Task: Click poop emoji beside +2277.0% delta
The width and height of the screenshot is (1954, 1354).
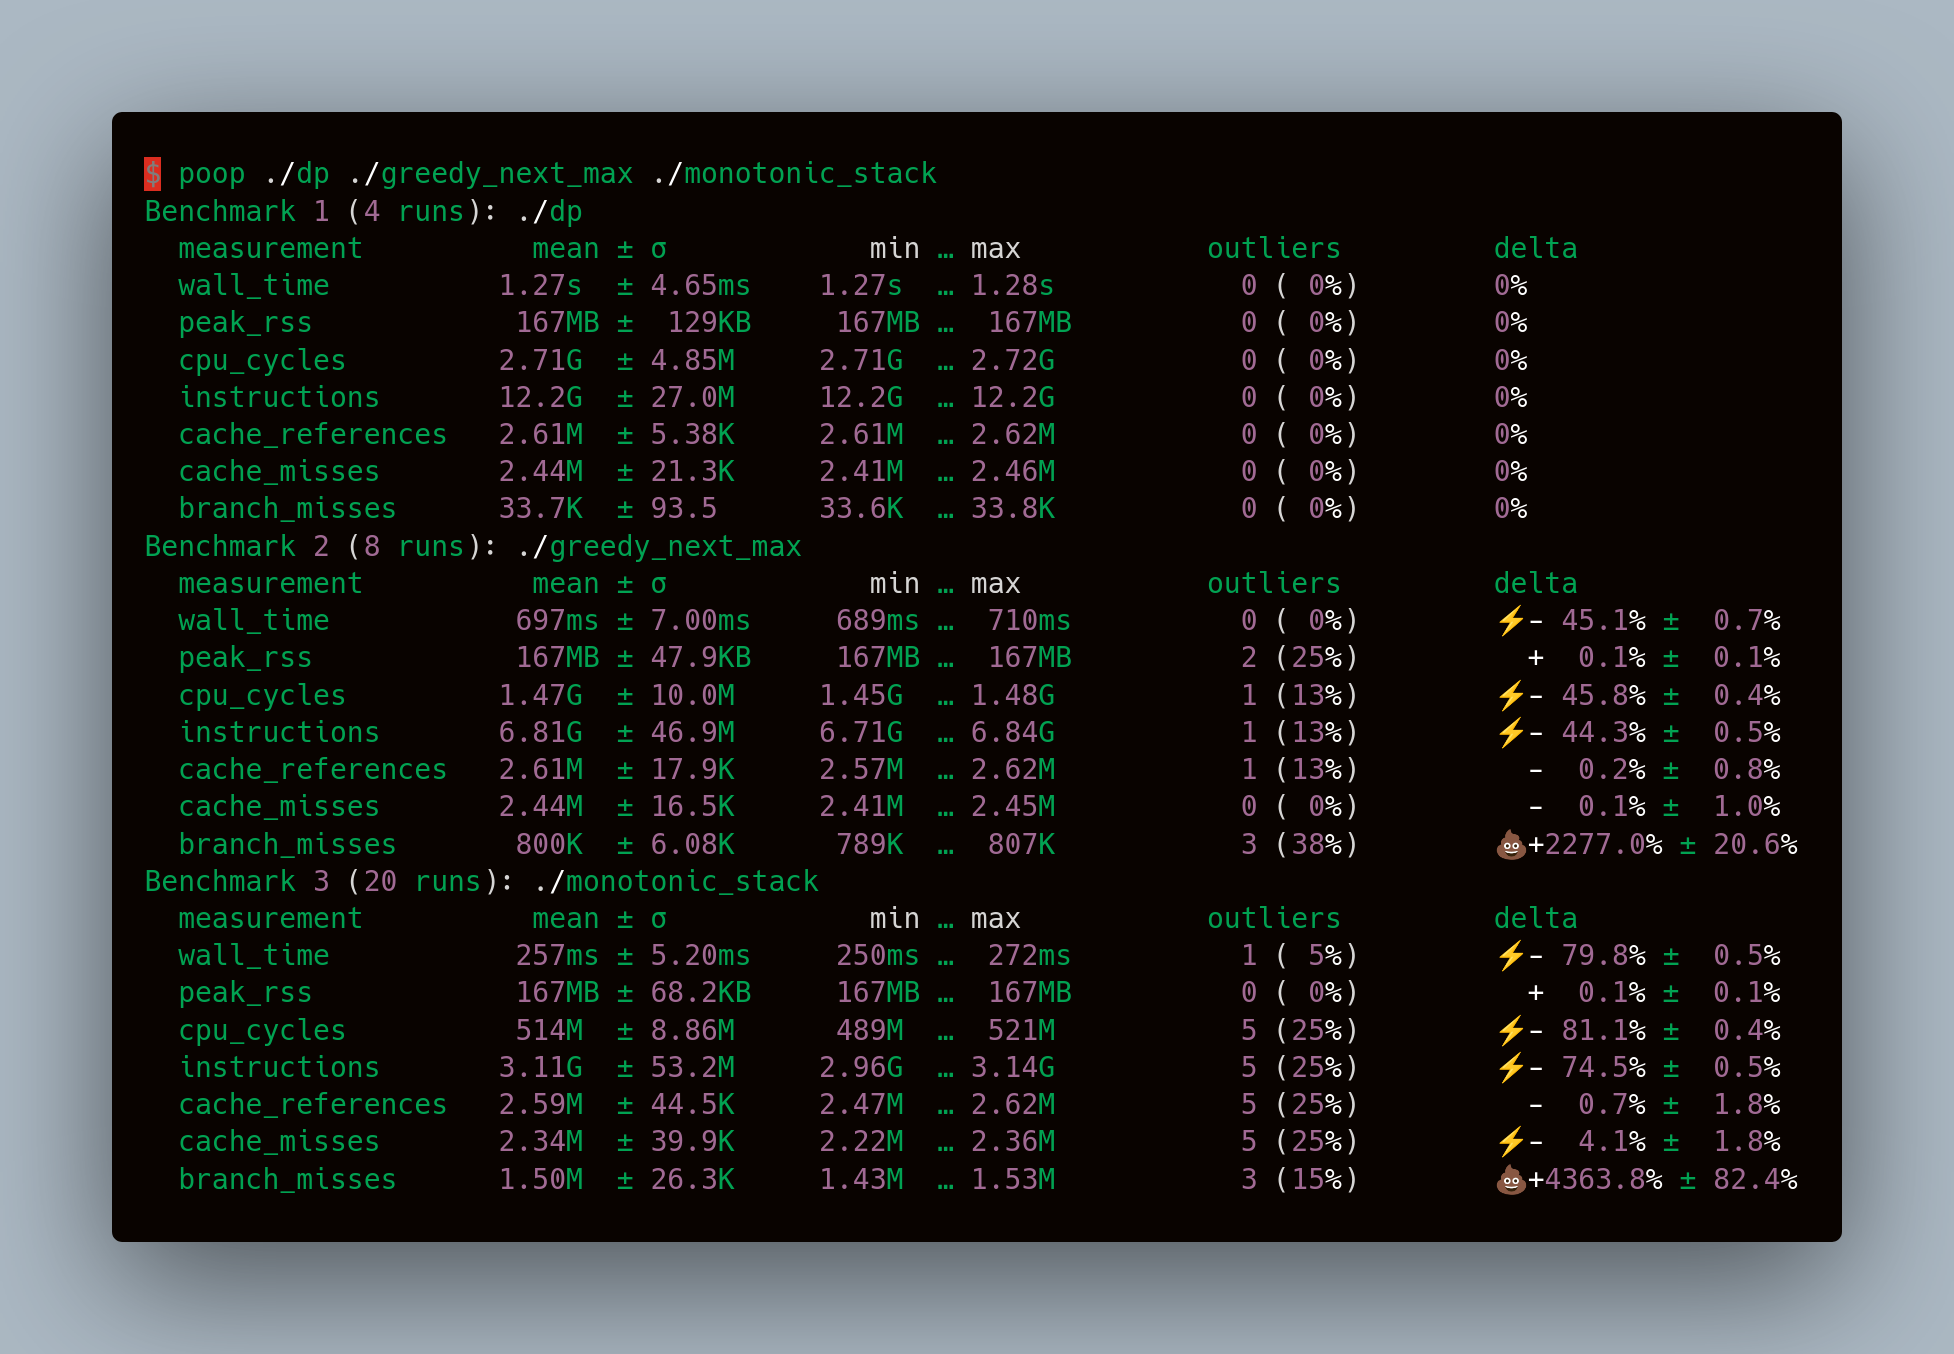Action: point(1510,845)
